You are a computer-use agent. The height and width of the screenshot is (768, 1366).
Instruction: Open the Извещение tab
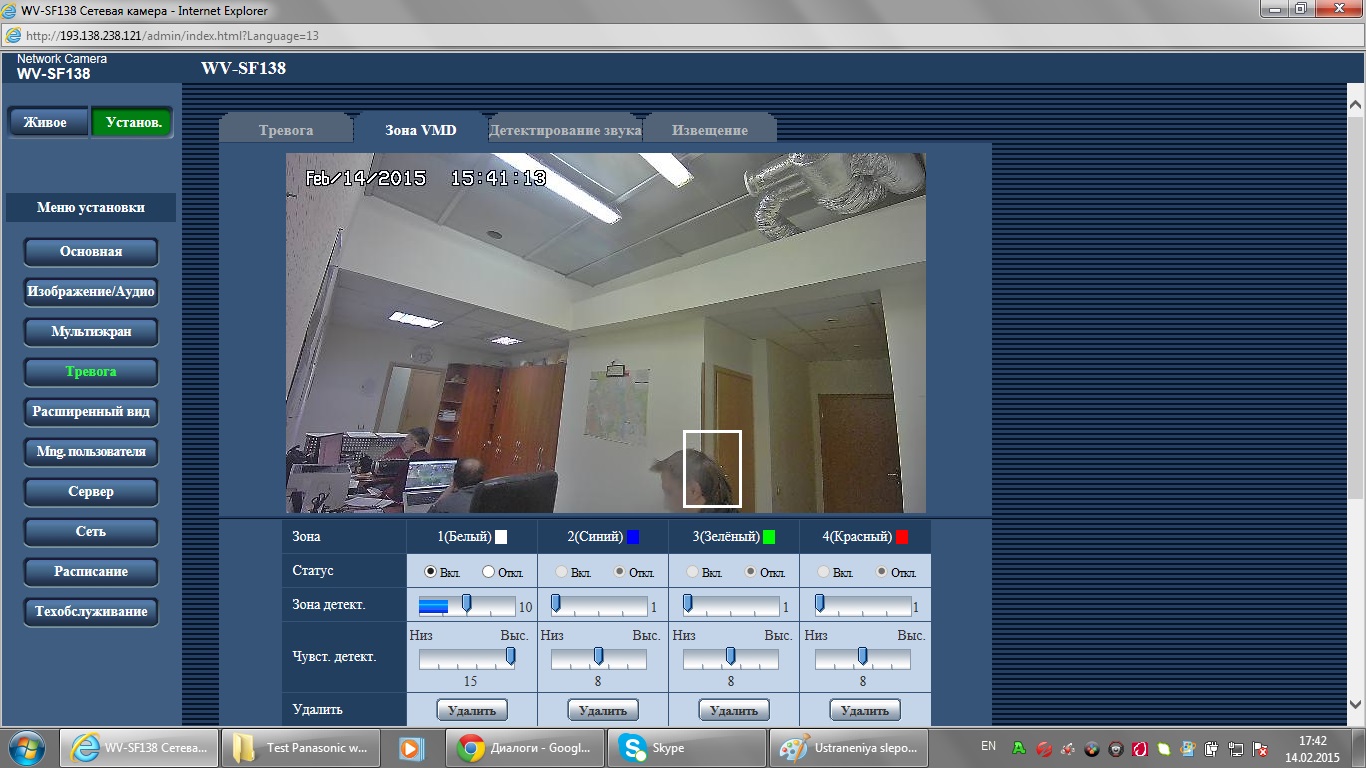click(x=710, y=130)
